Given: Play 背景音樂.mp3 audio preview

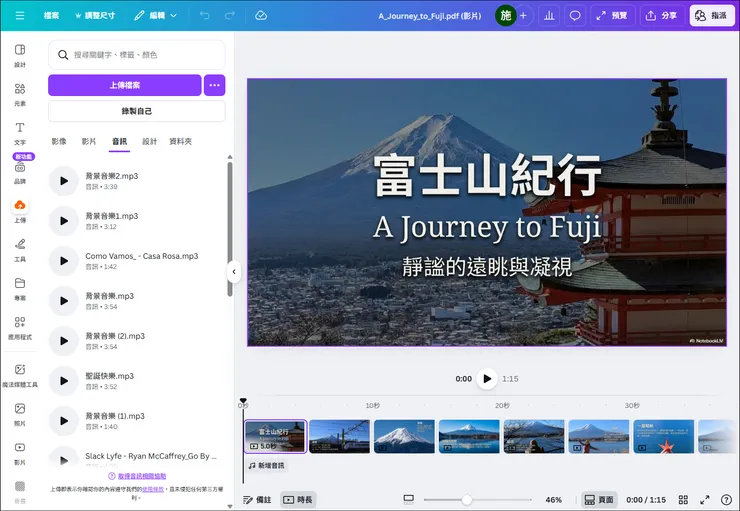Looking at the screenshot, I should pos(64,301).
